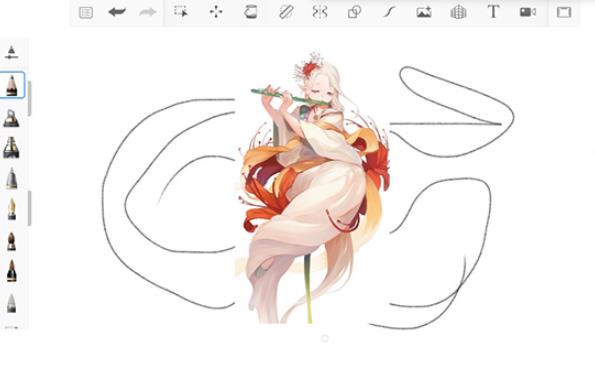Choose the Flood Fill bucket tool
Screen dimensions: 595x366
(250, 12)
